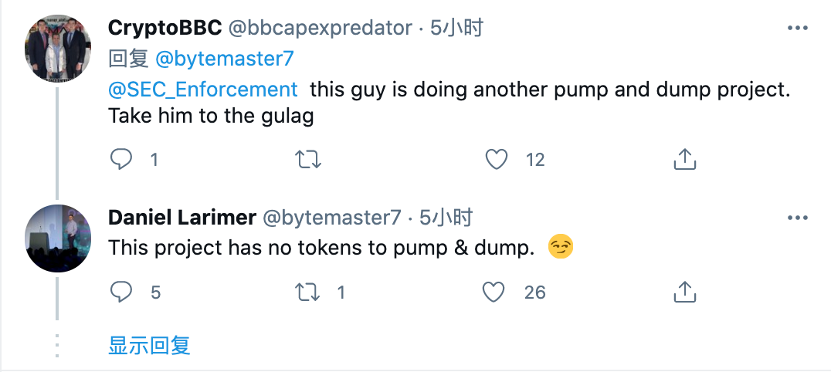The width and height of the screenshot is (832, 372).
Task: Open Daniel Larimer's tweet timestamp 5小时
Action: pyautogui.click(x=446, y=218)
